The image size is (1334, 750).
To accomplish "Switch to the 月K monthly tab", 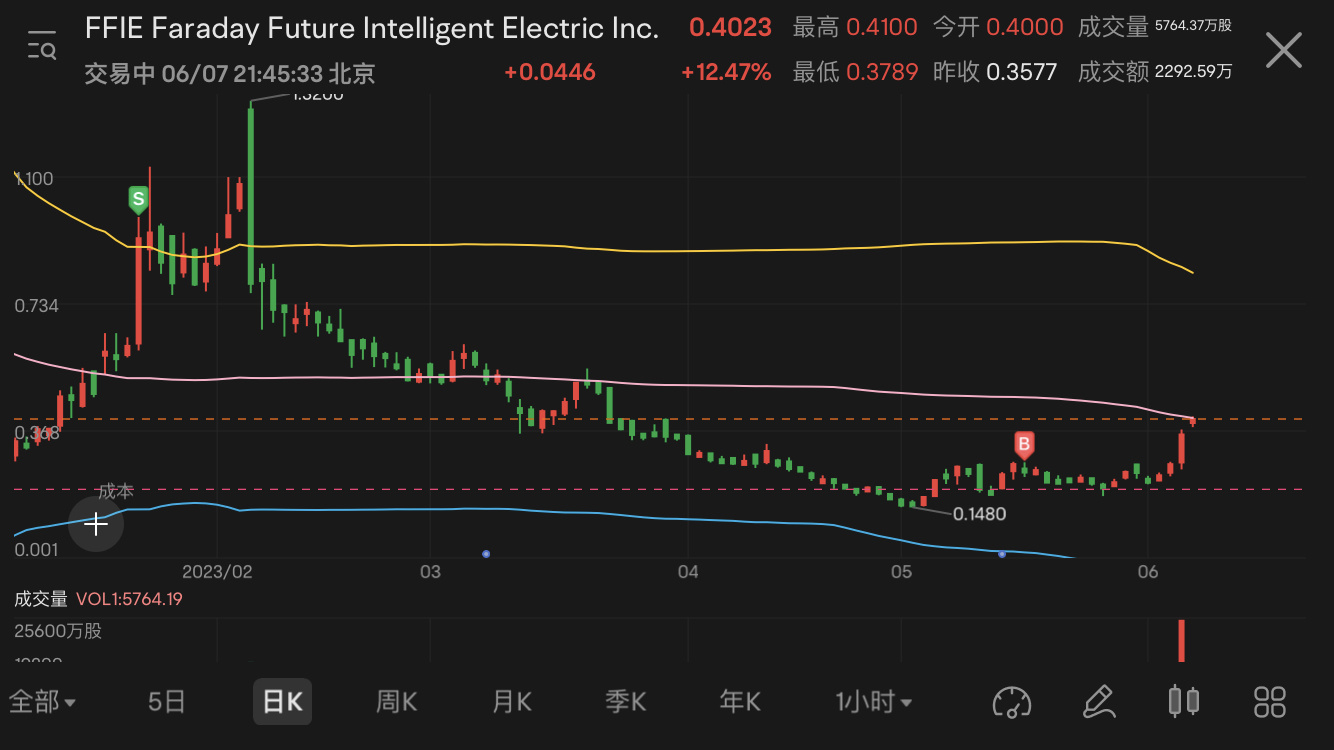I will point(511,702).
